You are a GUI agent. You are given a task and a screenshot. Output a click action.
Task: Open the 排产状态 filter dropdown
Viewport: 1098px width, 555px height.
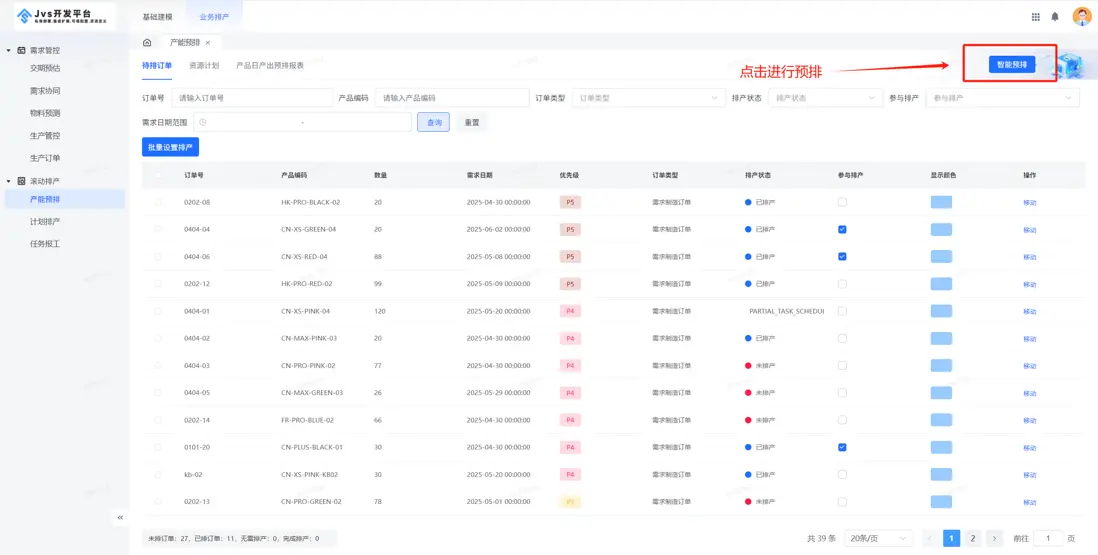pyautogui.click(x=824, y=98)
